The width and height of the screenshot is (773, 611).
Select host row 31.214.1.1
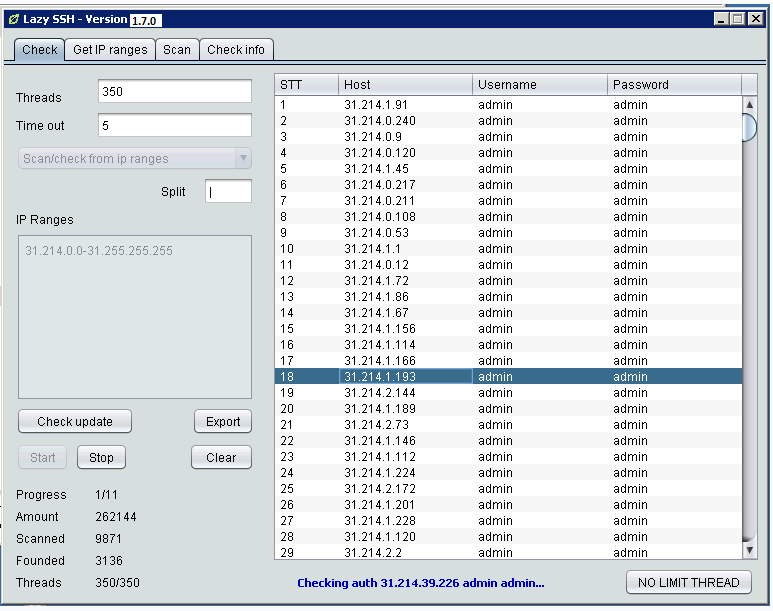click(x=508, y=249)
